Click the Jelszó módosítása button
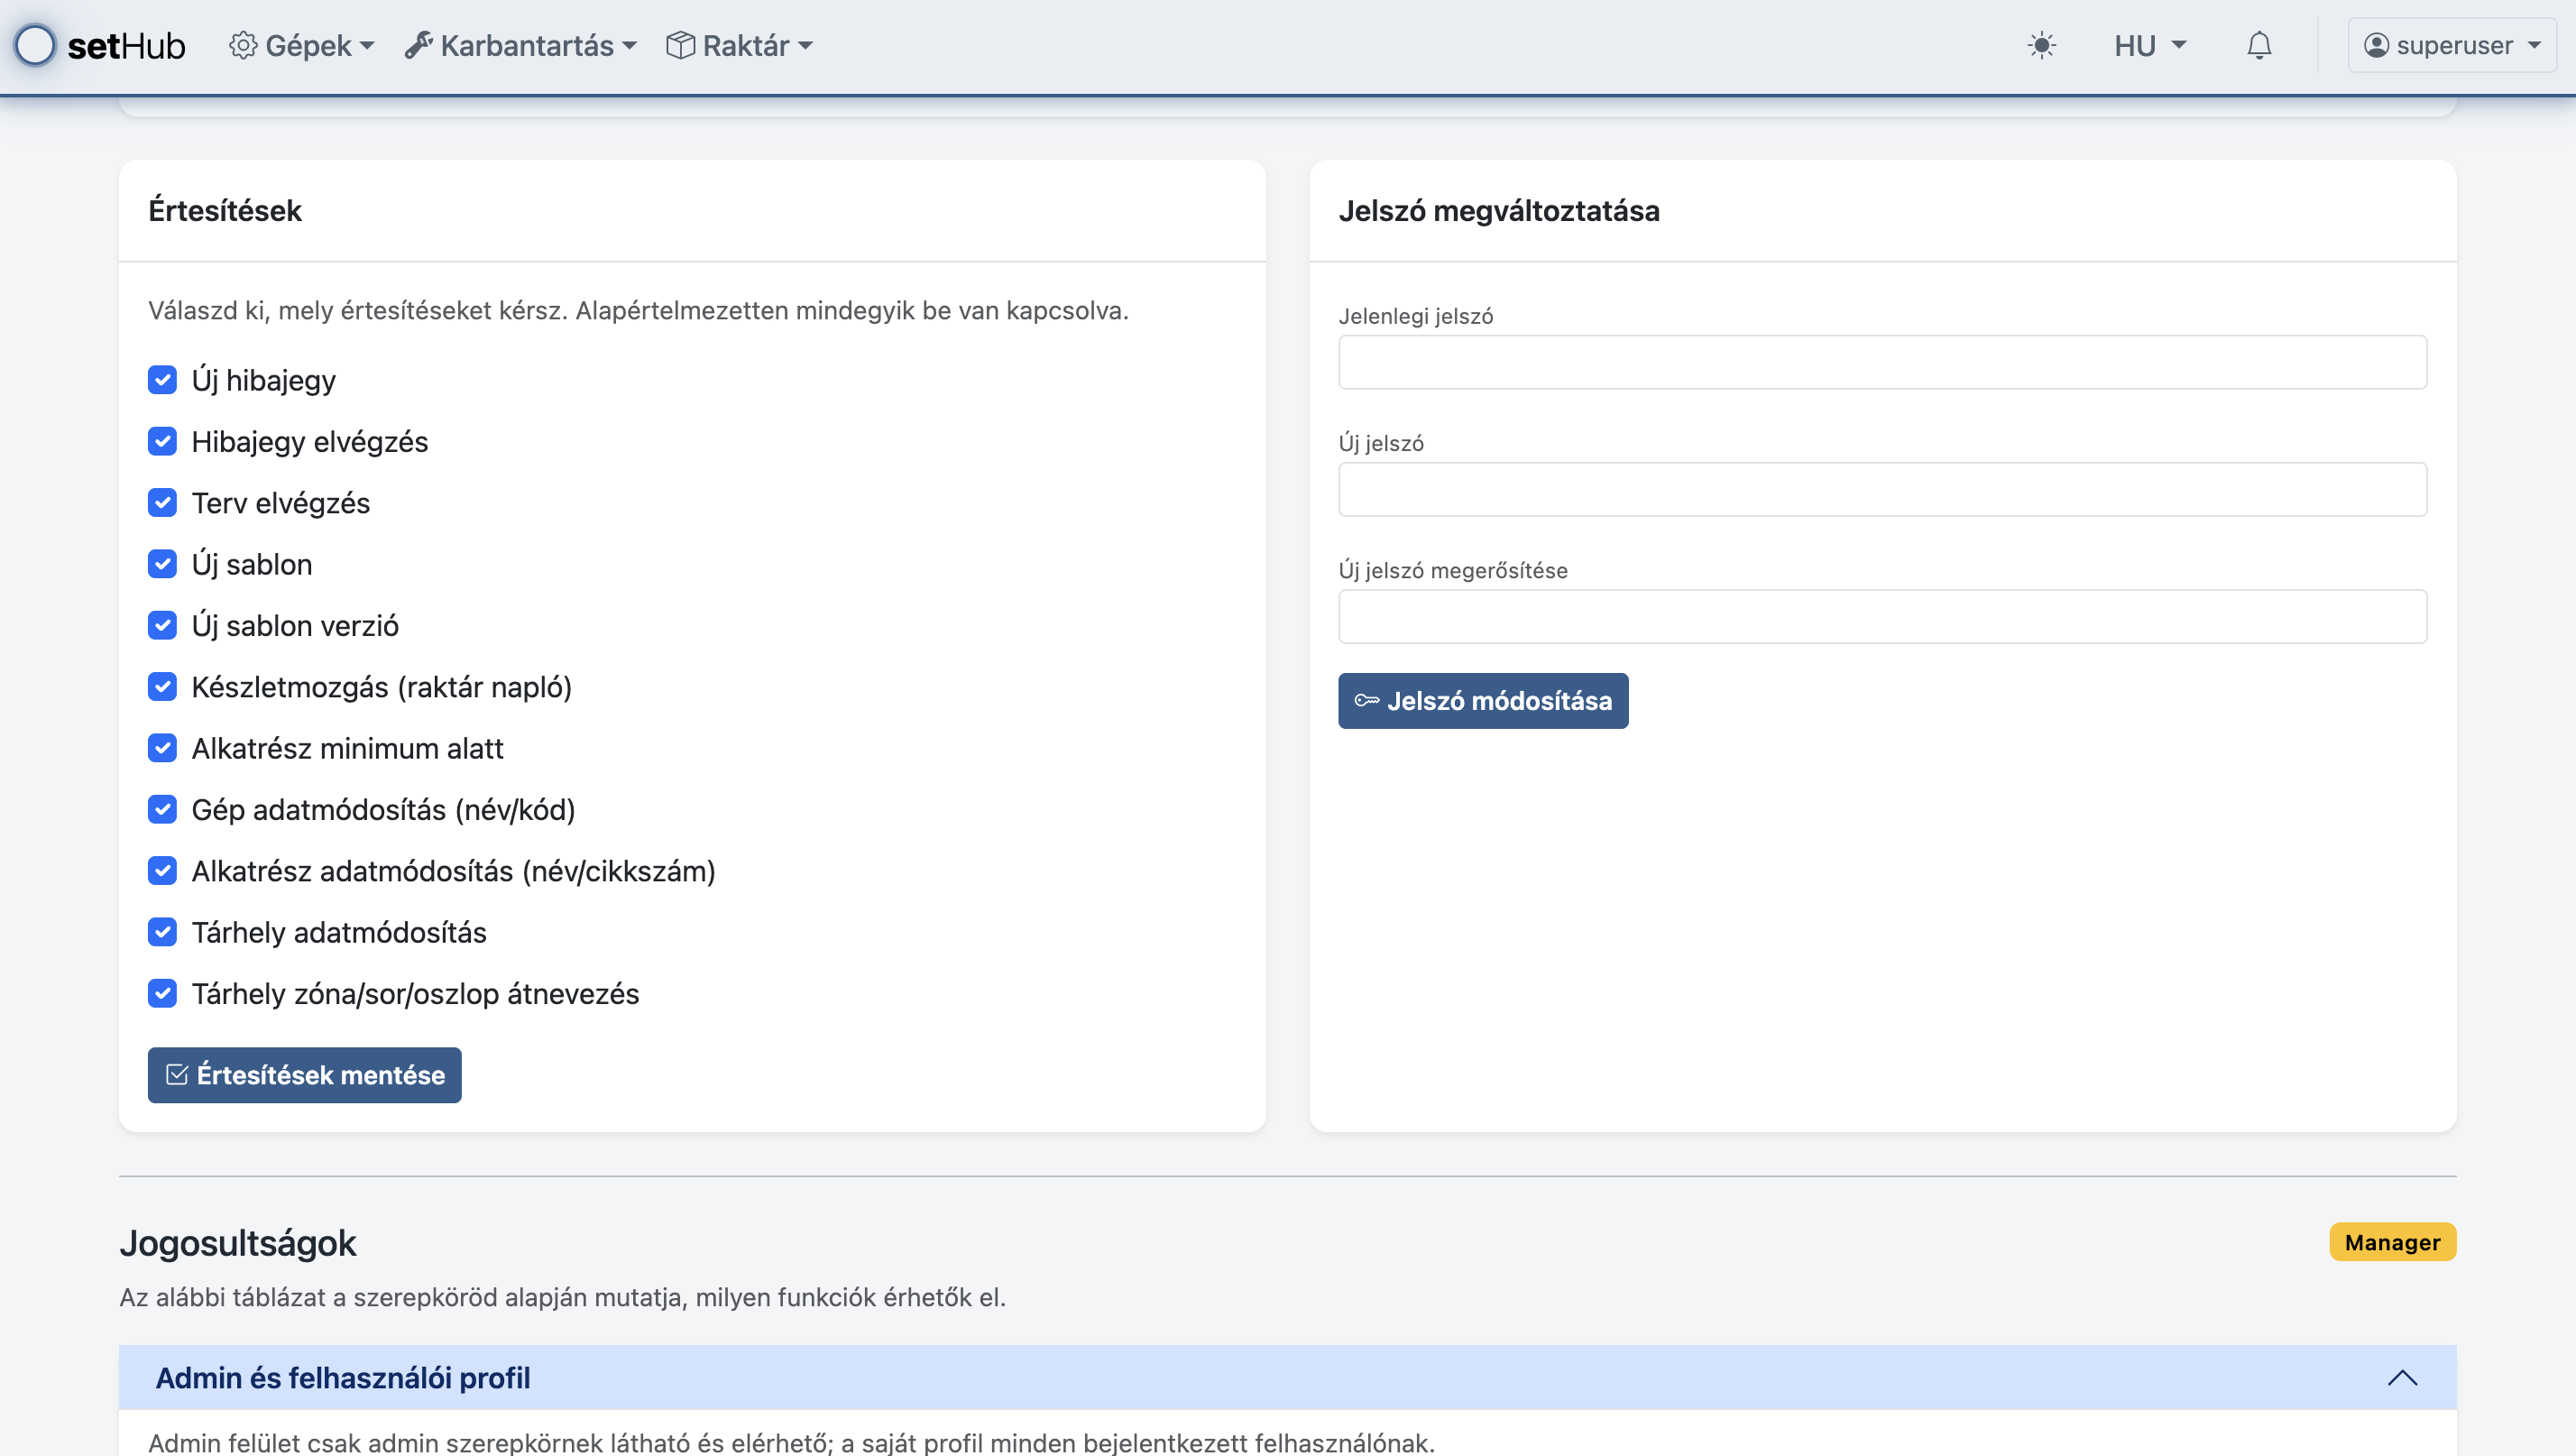The image size is (2576, 1456). (1483, 700)
